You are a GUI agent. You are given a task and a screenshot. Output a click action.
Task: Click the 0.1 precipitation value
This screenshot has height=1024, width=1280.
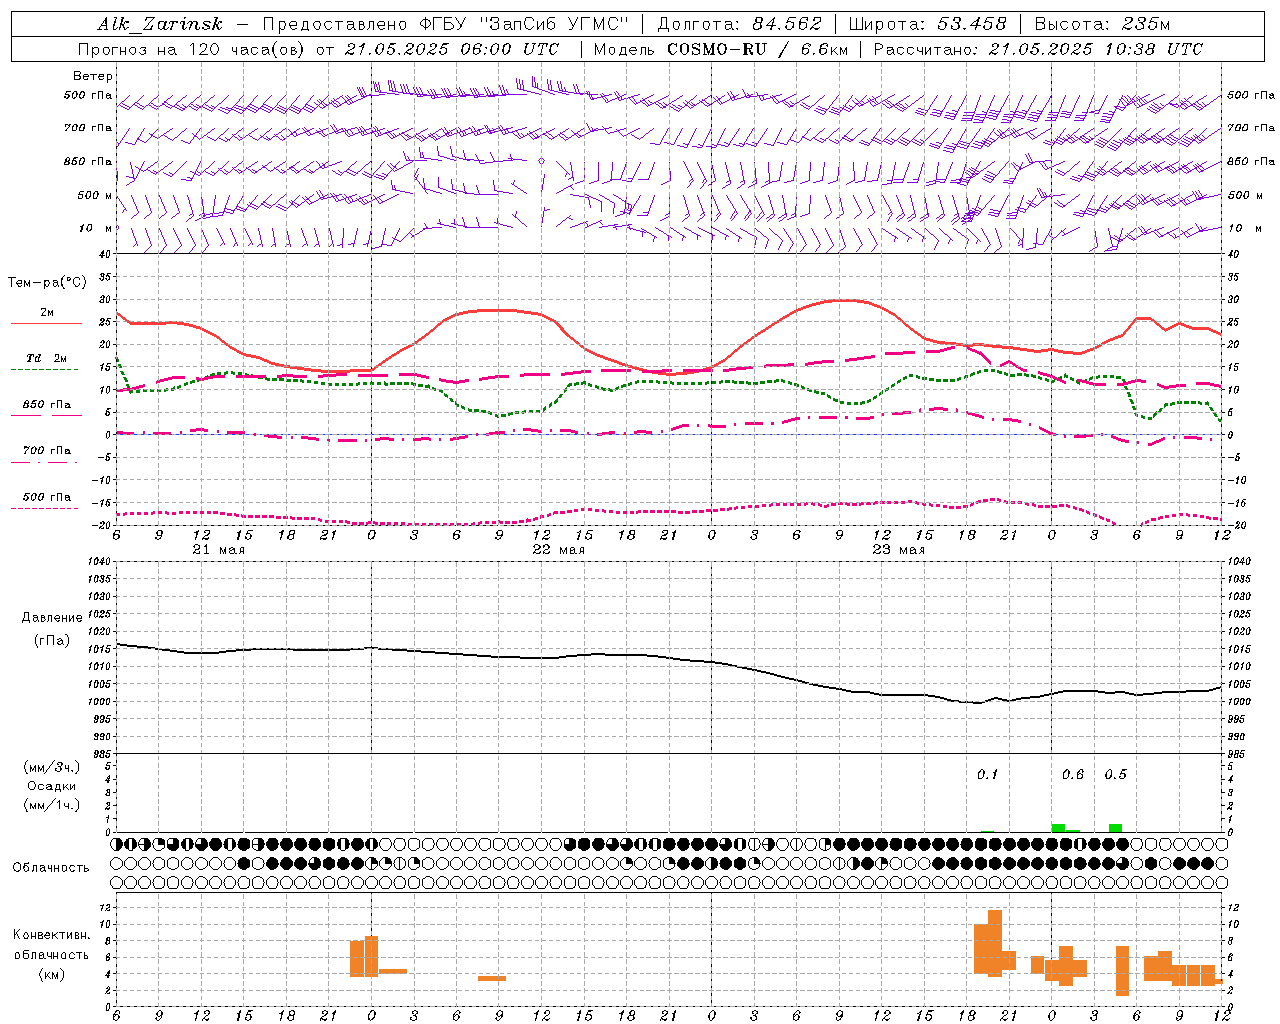(987, 774)
